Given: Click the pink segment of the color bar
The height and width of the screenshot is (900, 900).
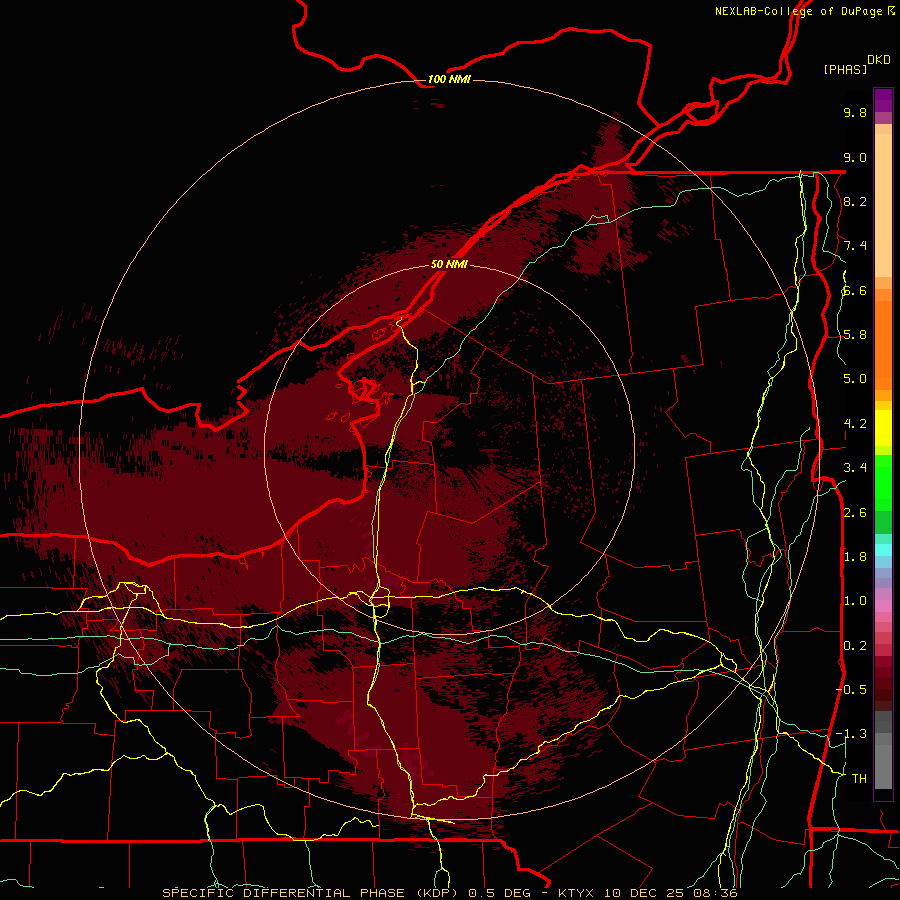Looking at the screenshot, I should (883, 606).
